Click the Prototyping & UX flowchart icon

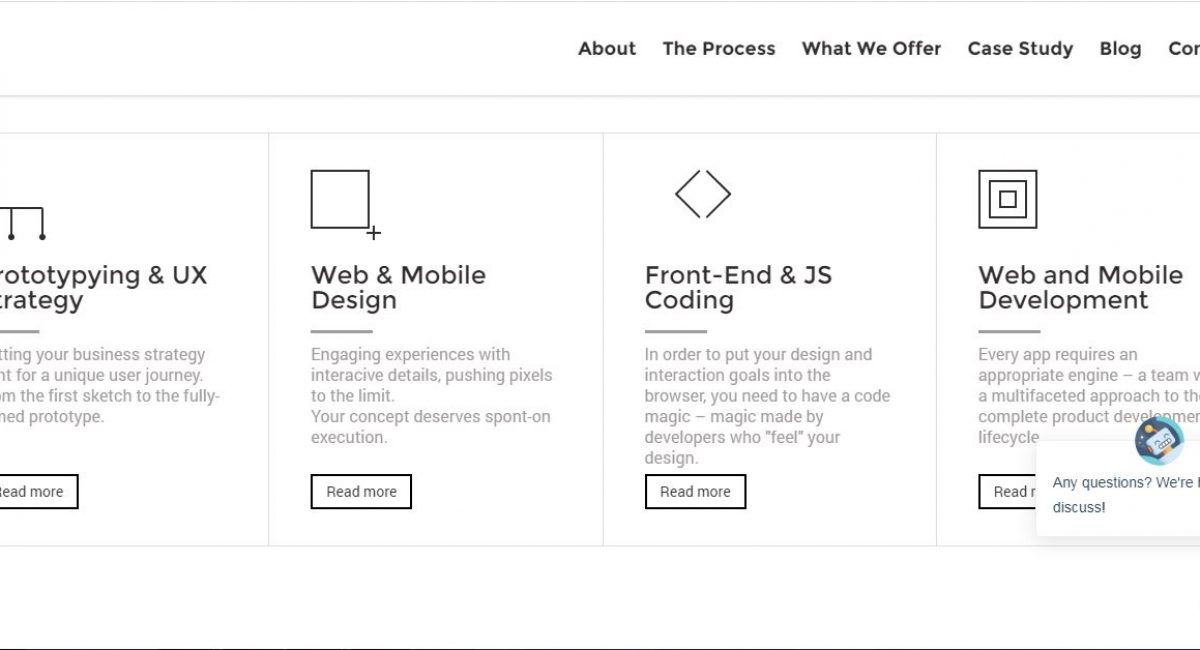tap(22, 222)
